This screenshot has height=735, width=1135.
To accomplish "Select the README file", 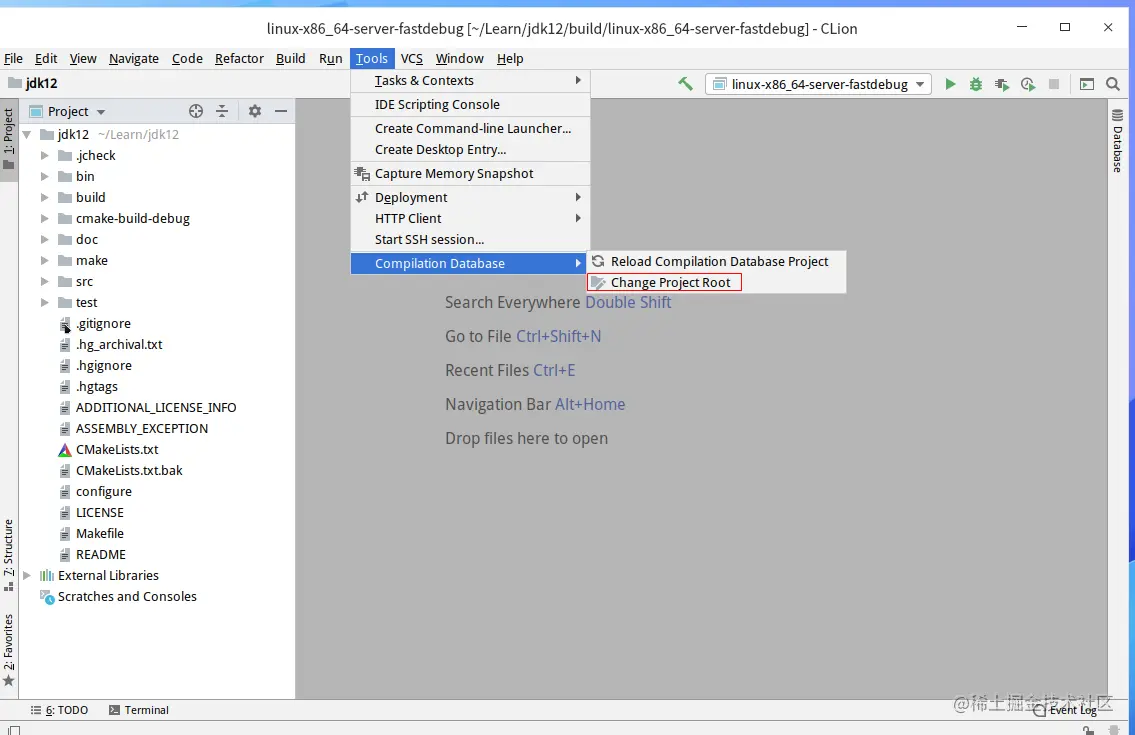I will pyautogui.click(x=101, y=555).
